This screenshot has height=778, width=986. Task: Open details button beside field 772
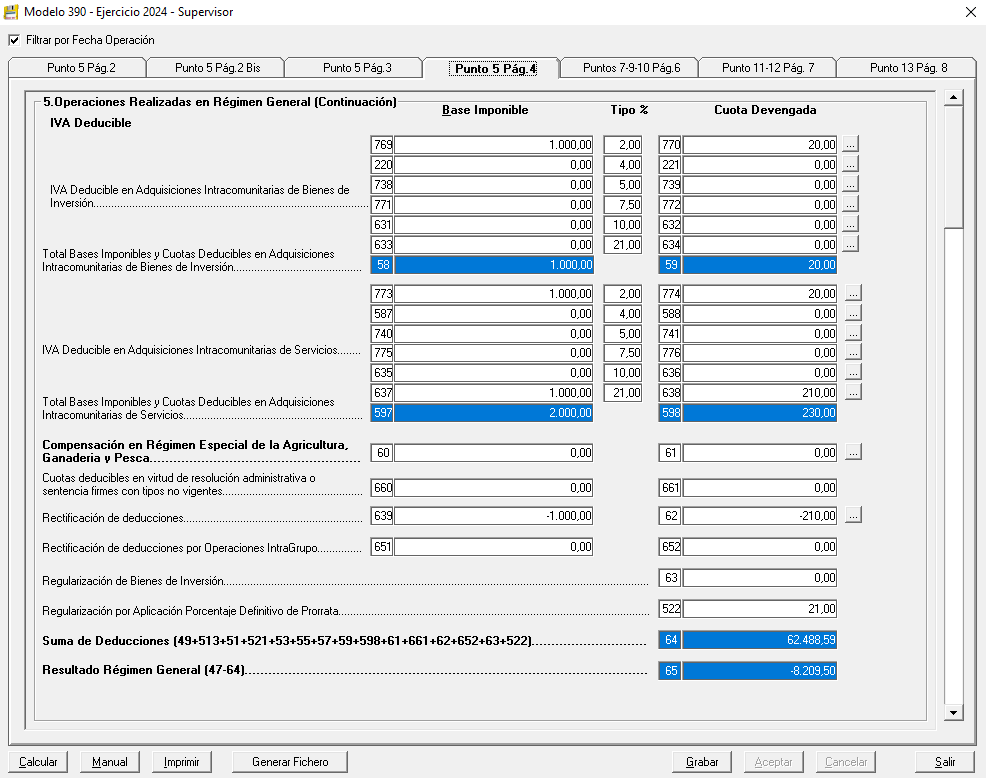[x=850, y=204]
